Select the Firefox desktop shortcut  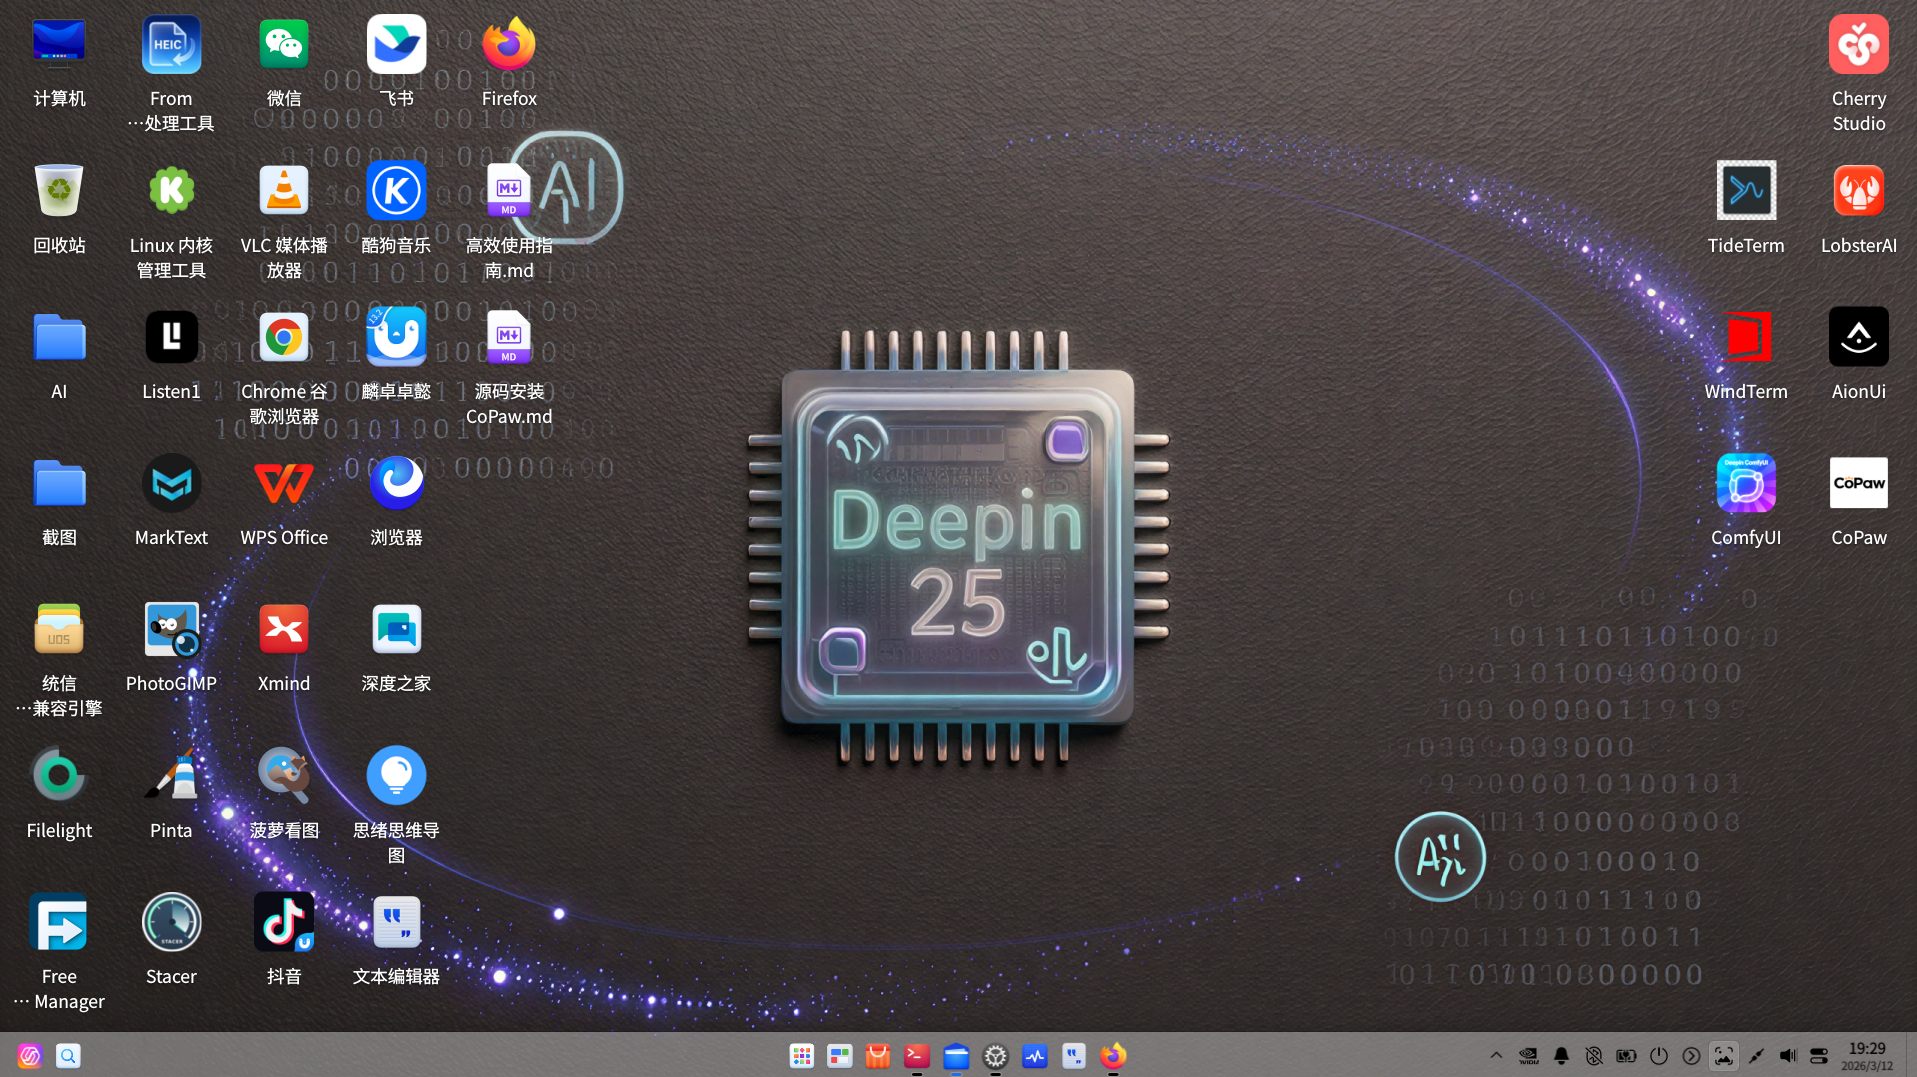pyautogui.click(x=509, y=45)
